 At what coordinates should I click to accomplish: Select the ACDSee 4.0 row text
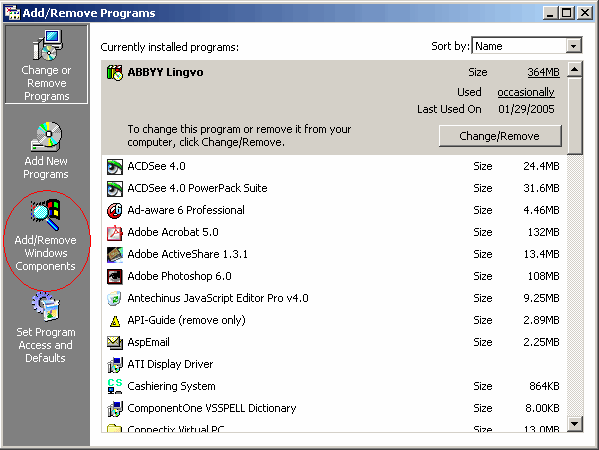[x=156, y=166]
